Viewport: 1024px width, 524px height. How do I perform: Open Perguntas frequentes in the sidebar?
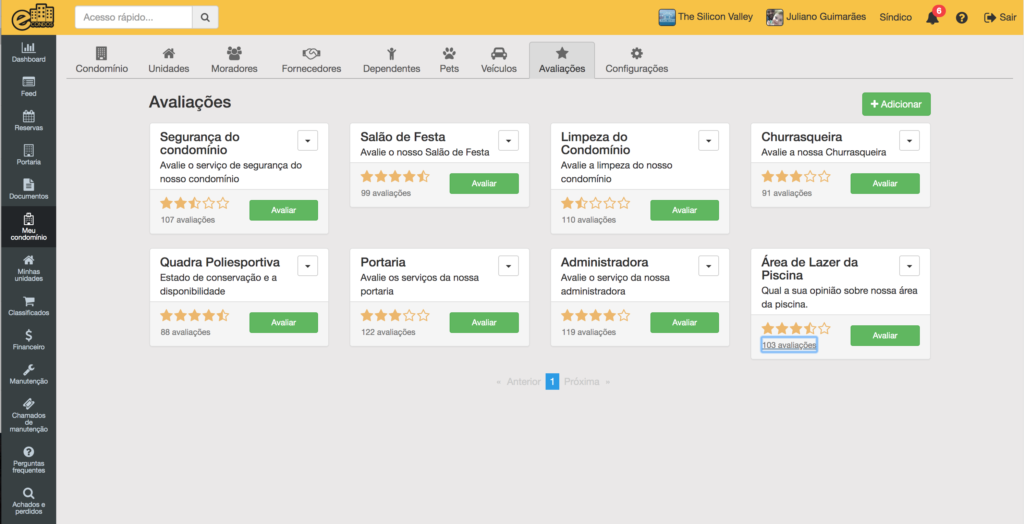(x=28, y=460)
